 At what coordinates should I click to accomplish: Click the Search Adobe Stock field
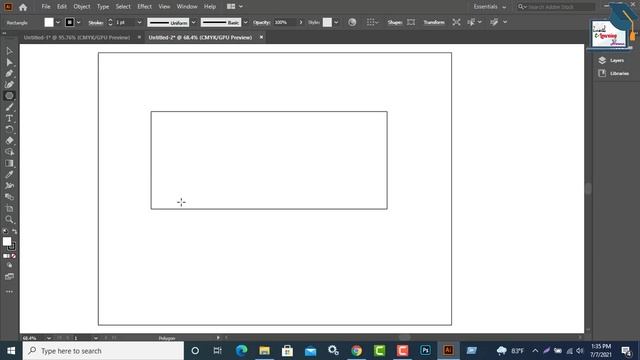(556, 7)
